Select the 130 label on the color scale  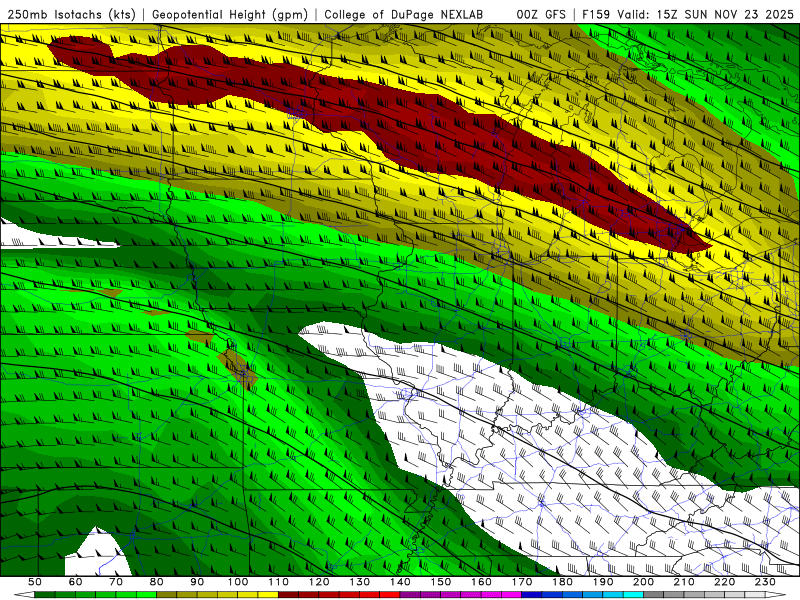click(x=360, y=582)
